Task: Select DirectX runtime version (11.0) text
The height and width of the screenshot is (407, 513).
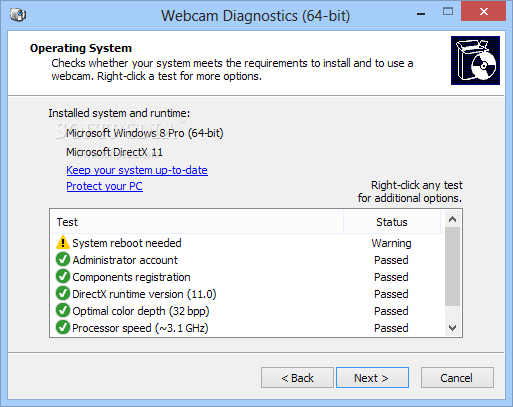Action: [x=144, y=294]
